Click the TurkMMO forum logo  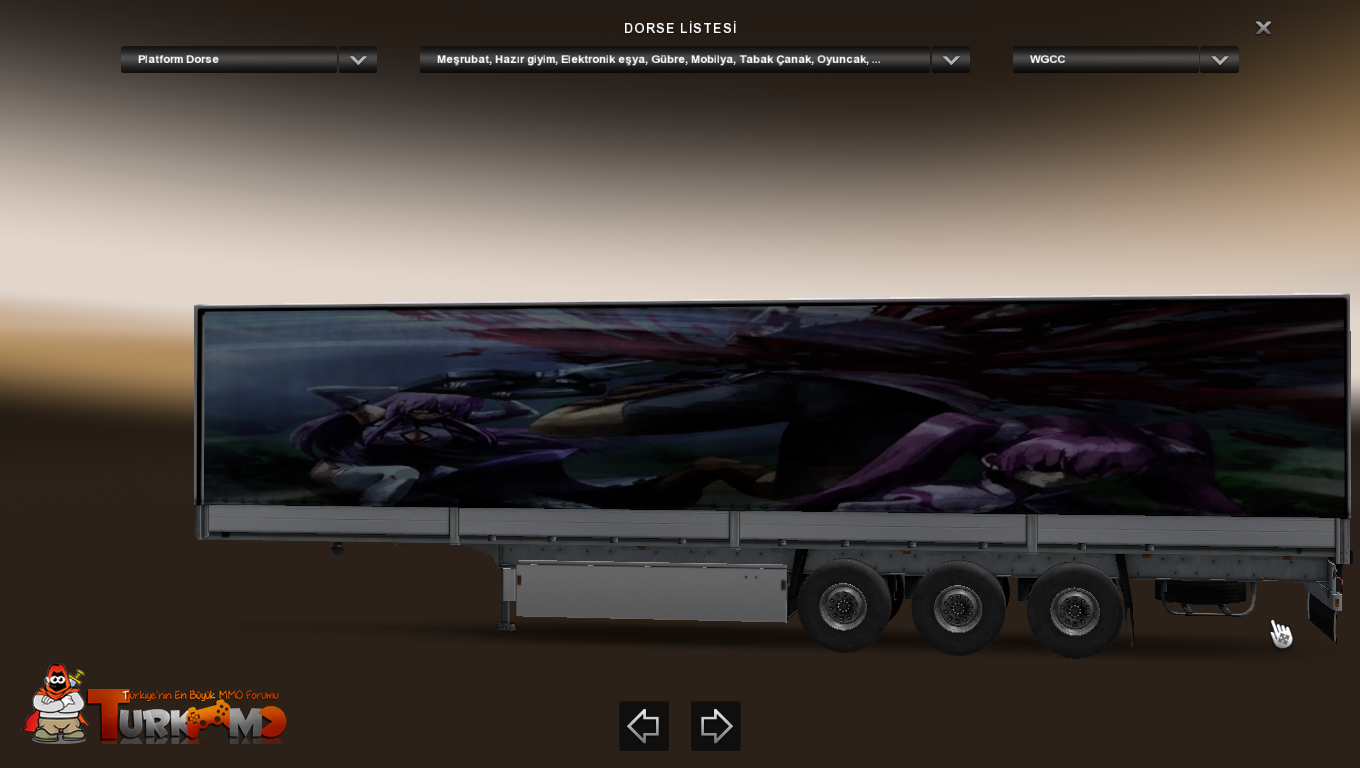(x=156, y=705)
